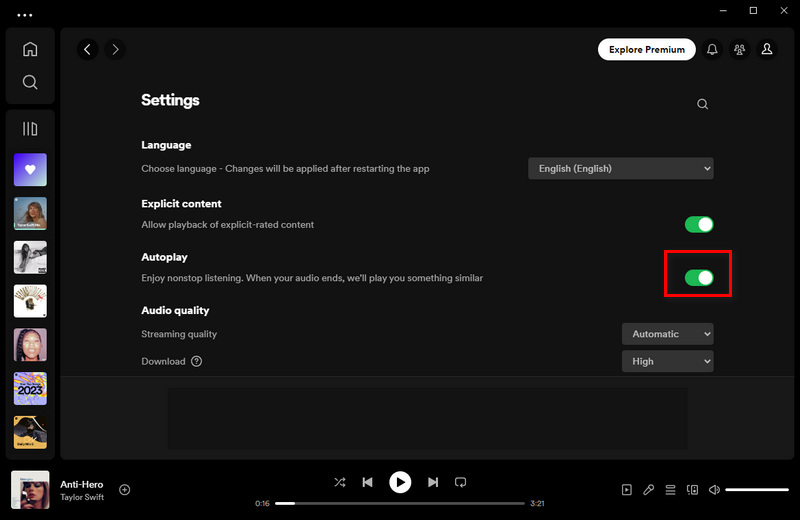The image size is (800, 520).
Task: Open the play Queue icon
Action: coord(670,490)
